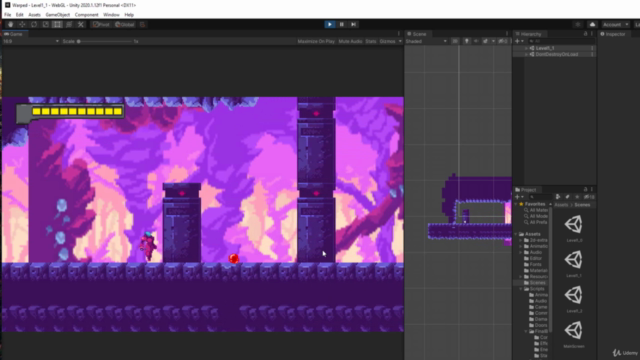
Task: Click Search by Type icon in Project
Action: (558, 197)
